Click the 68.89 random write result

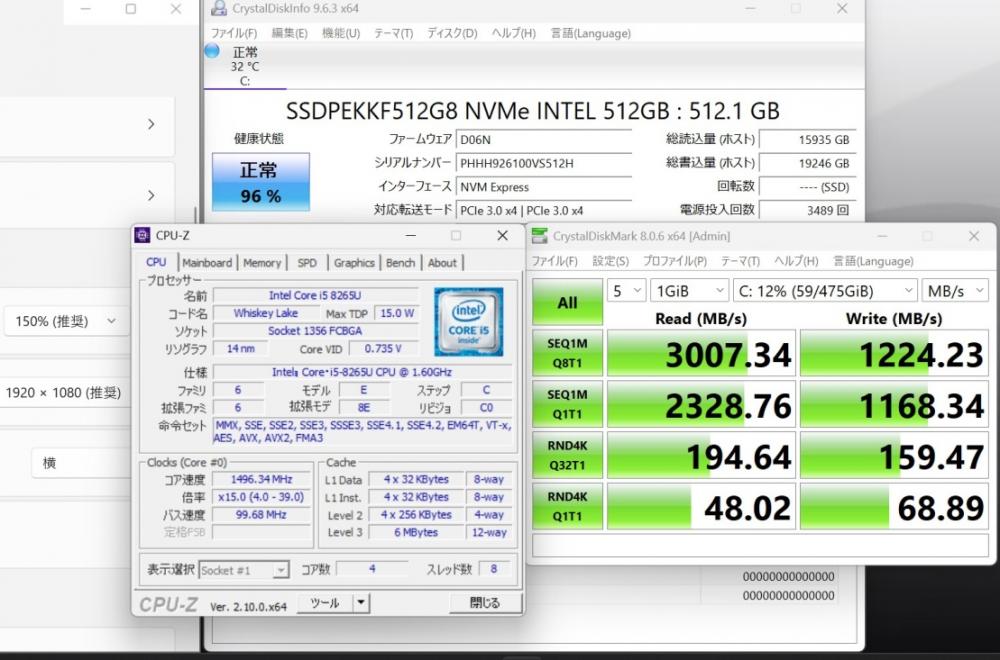(x=895, y=506)
